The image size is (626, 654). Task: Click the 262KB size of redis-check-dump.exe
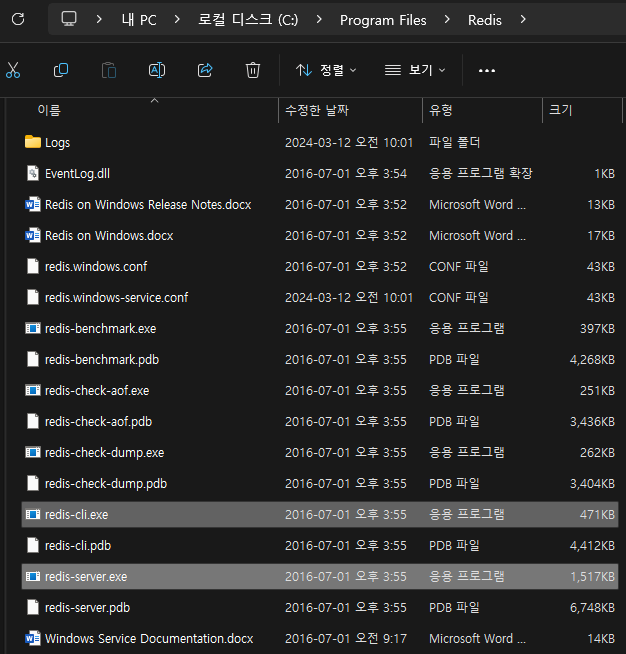point(597,453)
